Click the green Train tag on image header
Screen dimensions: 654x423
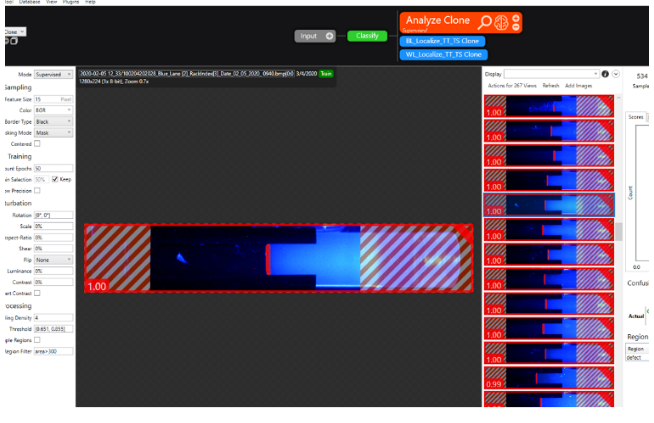[326, 74]
